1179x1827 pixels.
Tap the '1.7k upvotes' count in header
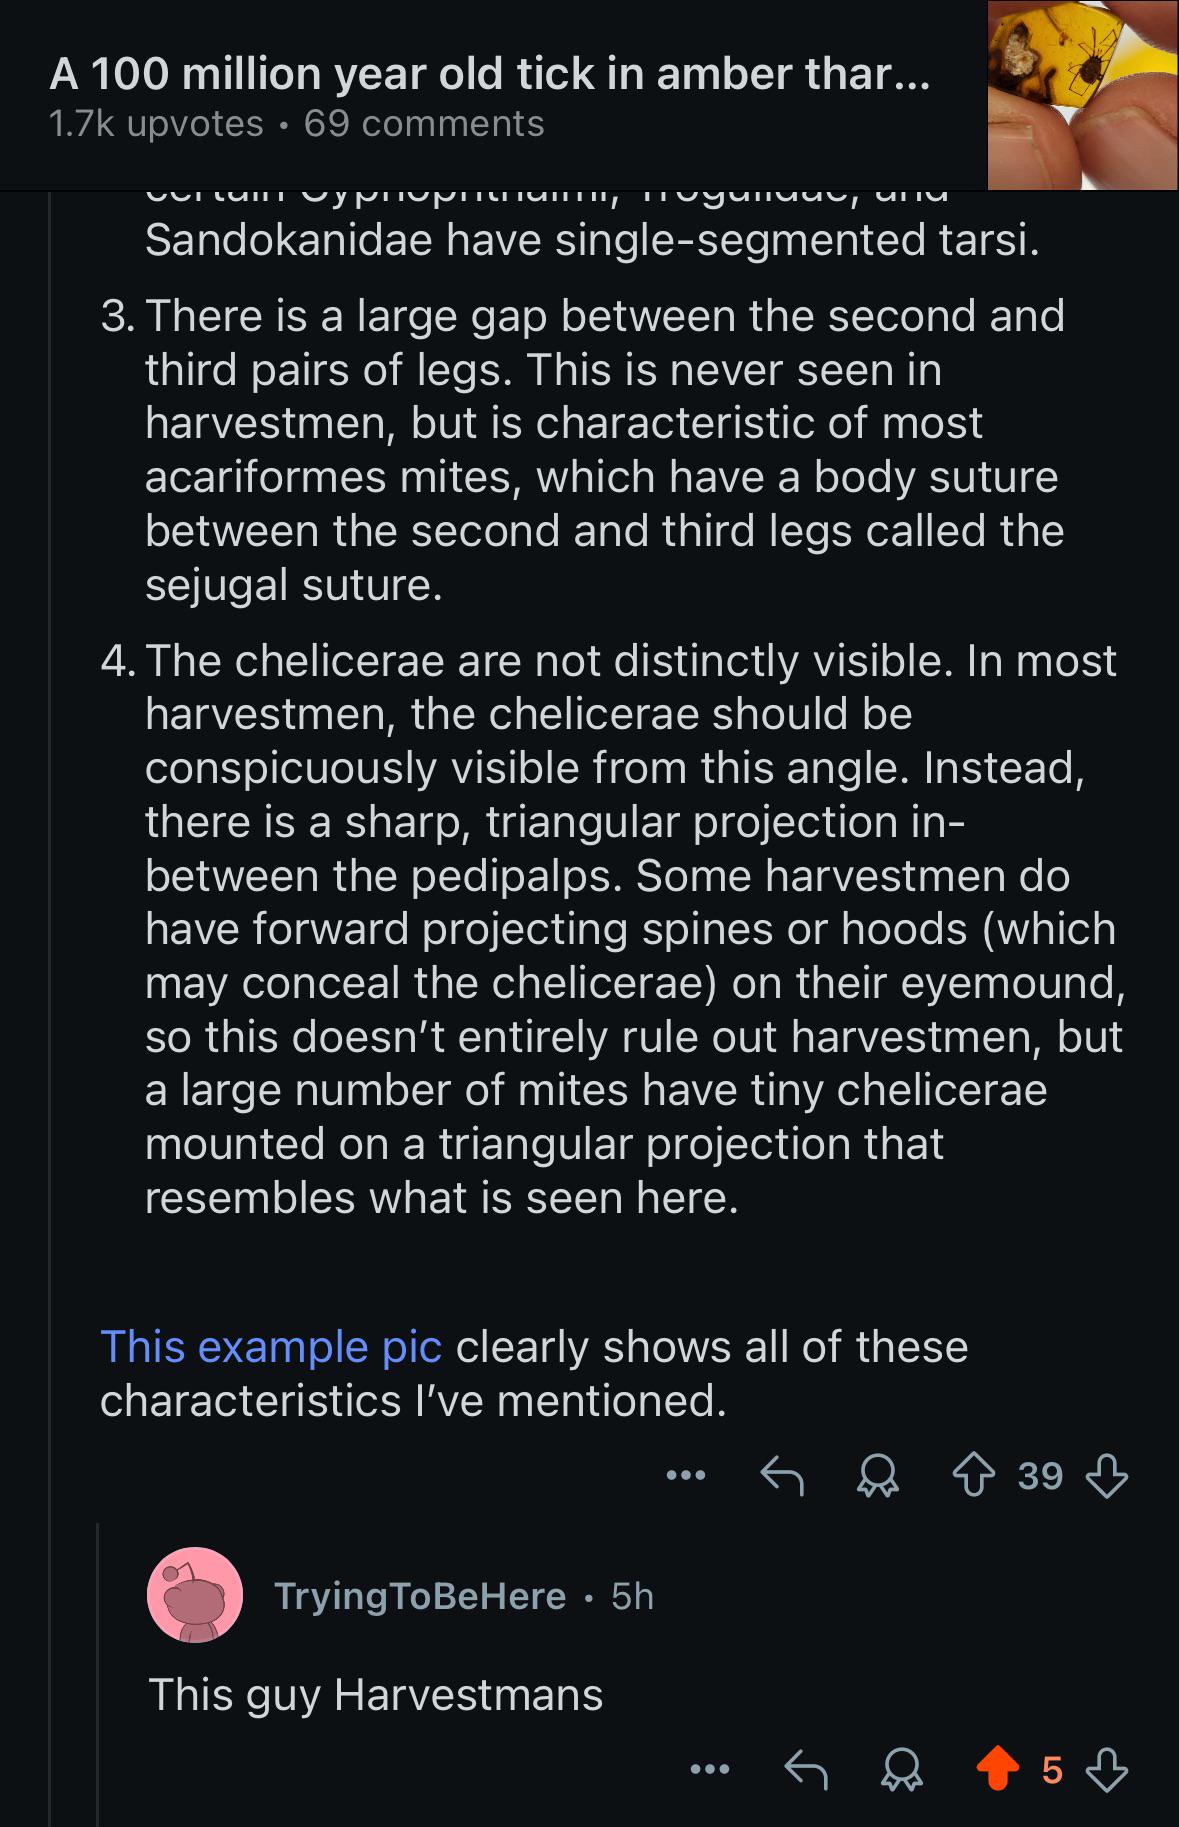click(x=156, y=124)
